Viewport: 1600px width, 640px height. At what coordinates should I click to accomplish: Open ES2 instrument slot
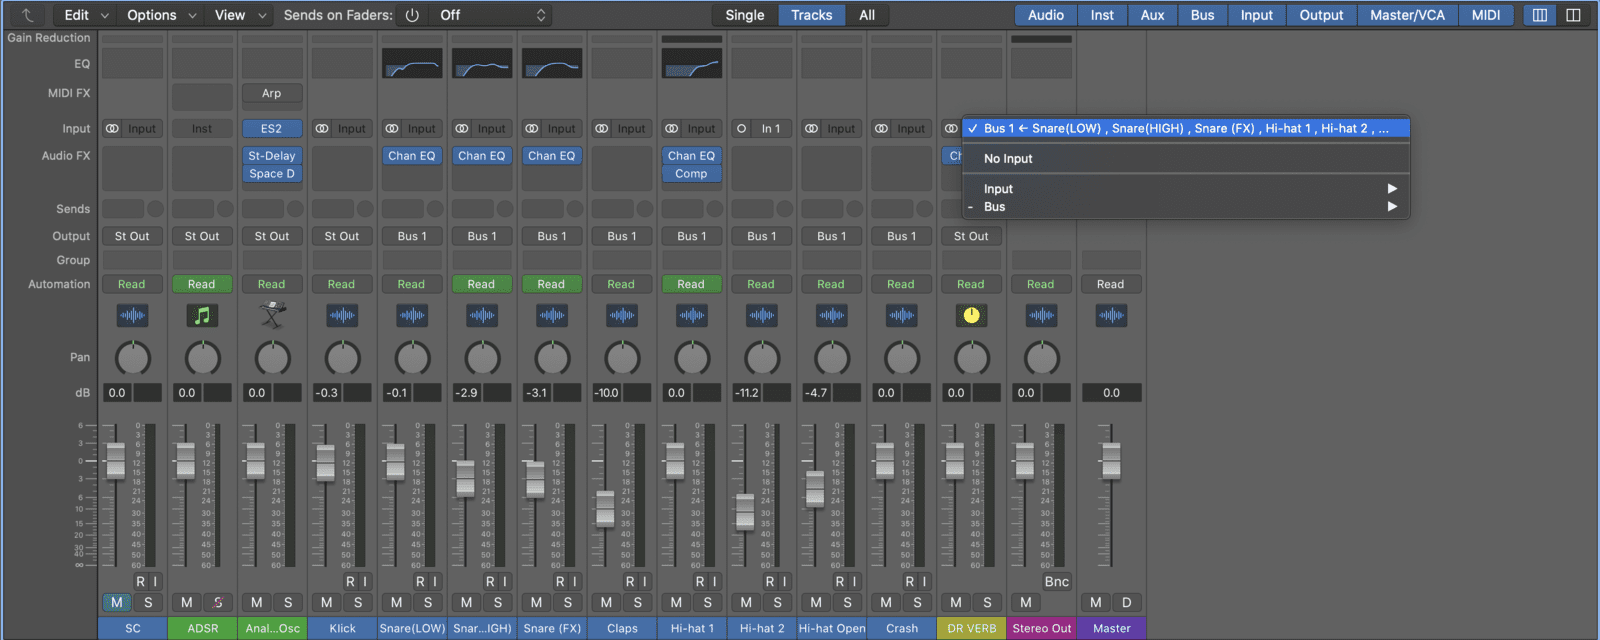272,129
